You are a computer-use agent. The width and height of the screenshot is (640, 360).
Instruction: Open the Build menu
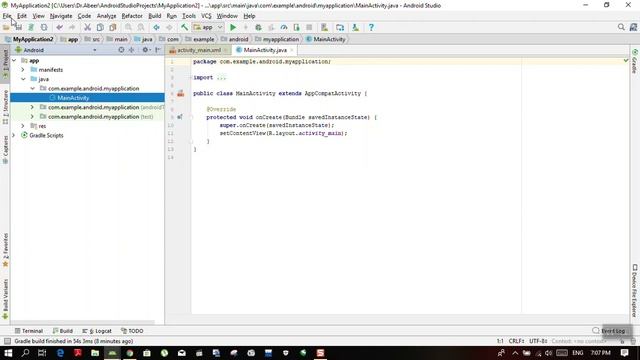(x=154, y=16)
